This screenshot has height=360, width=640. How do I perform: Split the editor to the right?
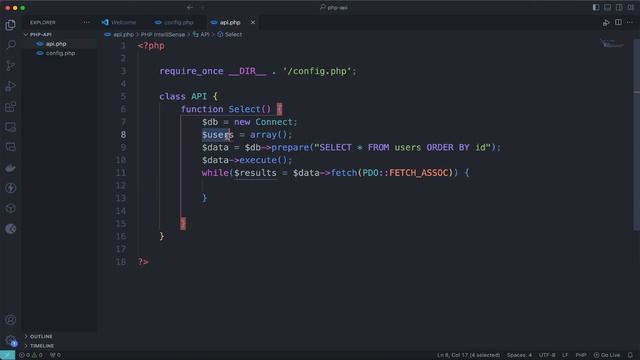click(x=618, y=22)
